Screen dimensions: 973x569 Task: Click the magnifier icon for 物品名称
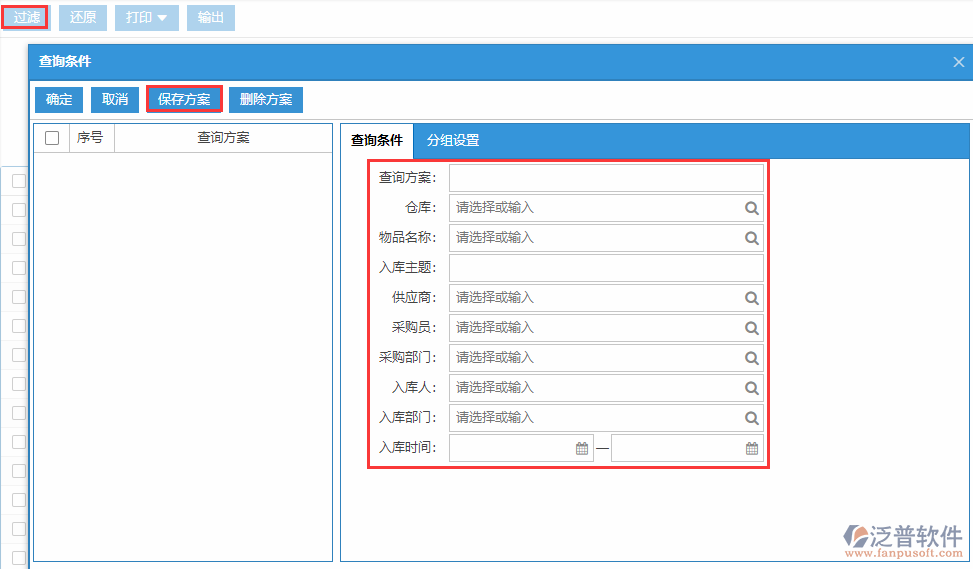751,238
